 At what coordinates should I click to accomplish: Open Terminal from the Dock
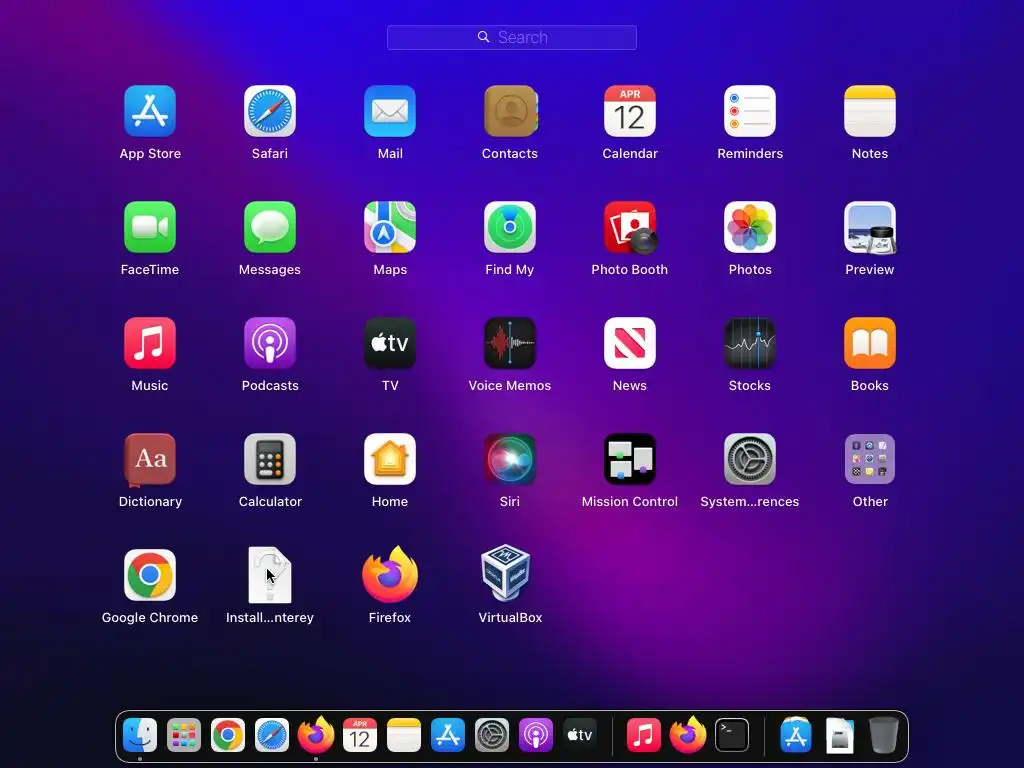pos(732,735)
